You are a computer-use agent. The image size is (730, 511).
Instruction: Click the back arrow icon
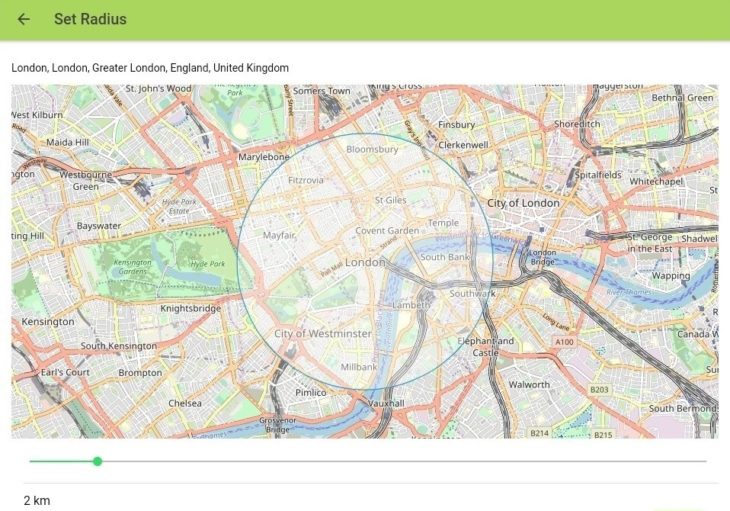click(x=24, y=19)
